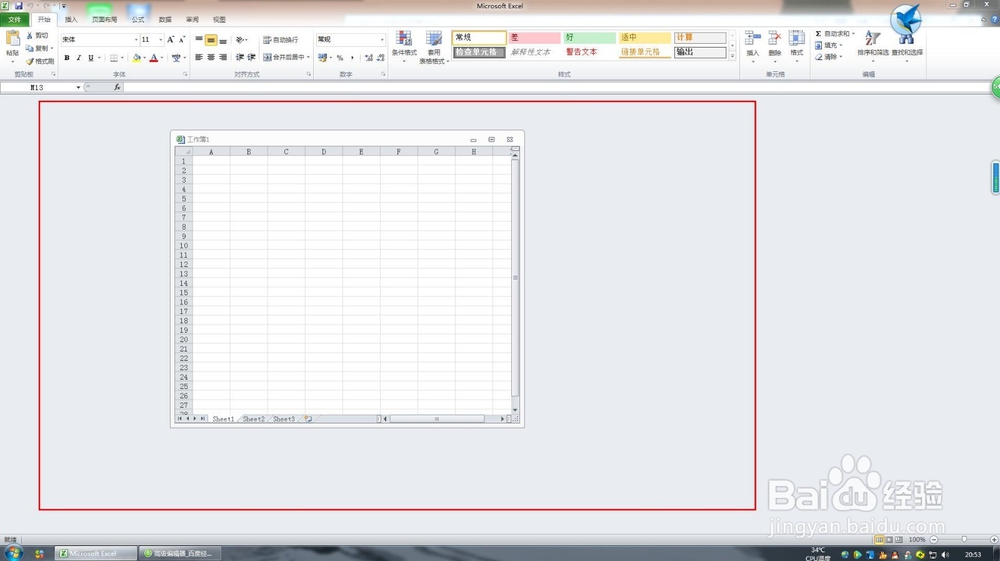
Task: Click the top vertical align icon
Action: pyautogui.click(x=198, y=40)
